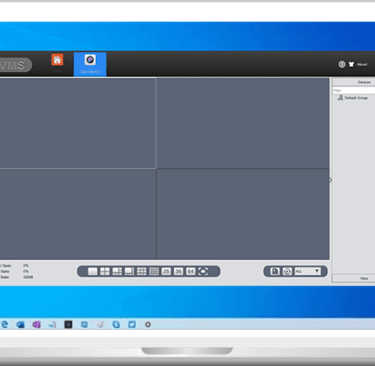Image resolution: width=375 pixels, height=366 pixels.
Task: Switch to the Live View tab
Action: (x=90, y=64)
